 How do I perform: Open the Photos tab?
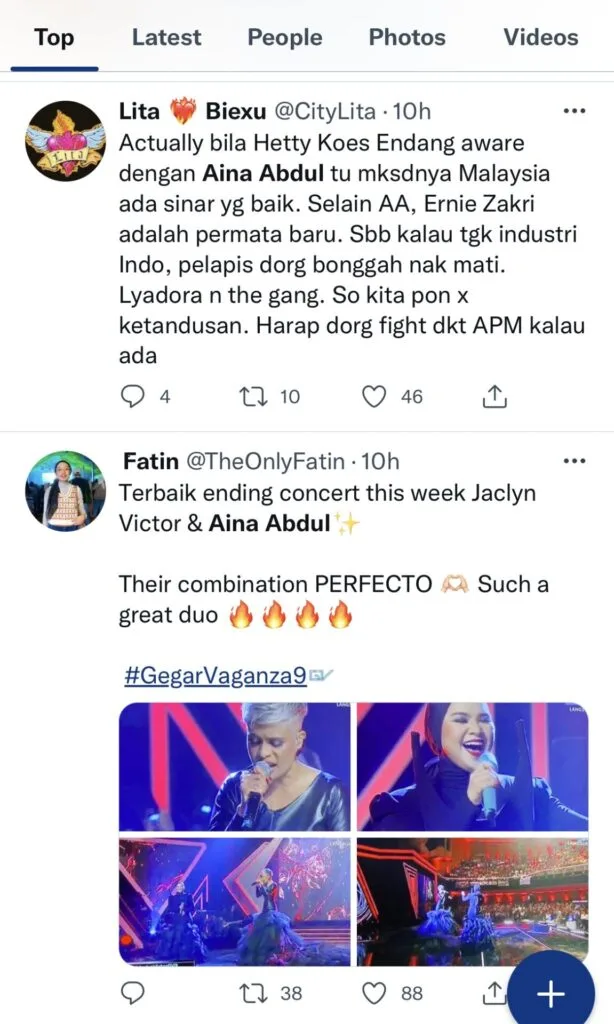[407, 38]
